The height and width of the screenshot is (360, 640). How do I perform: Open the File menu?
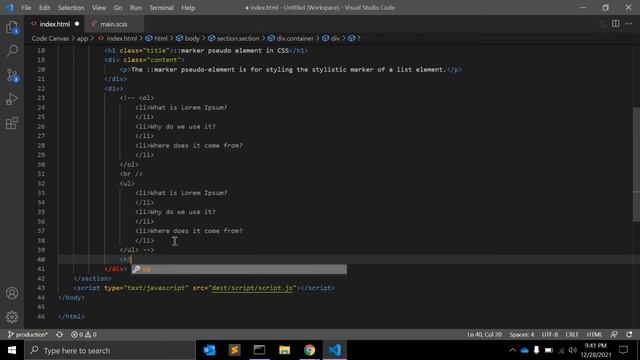[x=26, y=8]
